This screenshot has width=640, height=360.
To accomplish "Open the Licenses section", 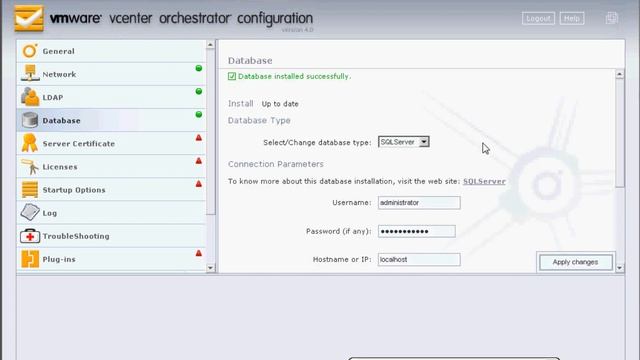I will 111,167.
